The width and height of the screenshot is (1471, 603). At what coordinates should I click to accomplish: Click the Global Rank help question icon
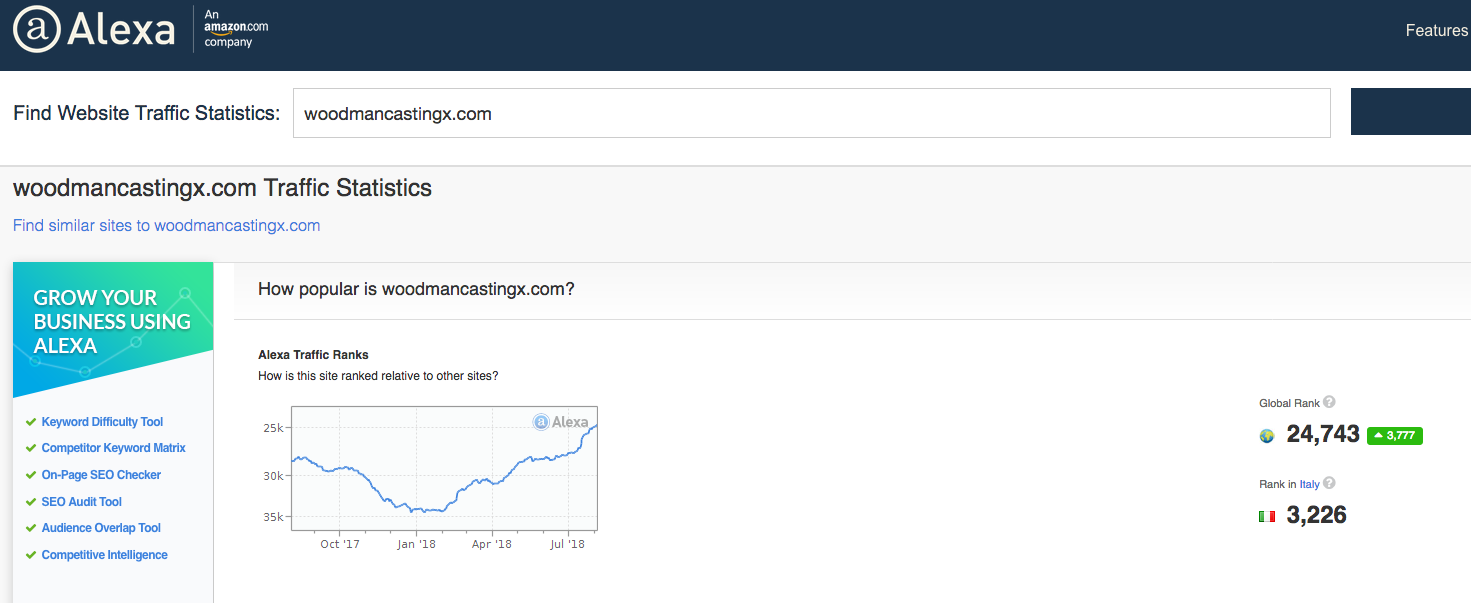[1329, 402]
